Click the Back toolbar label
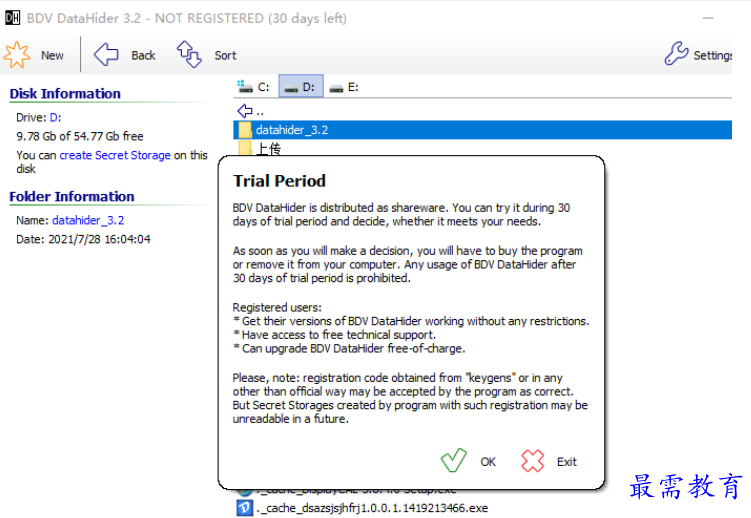Screen dimensions: 751x518 pyautogui.click(x=143, y=56)
